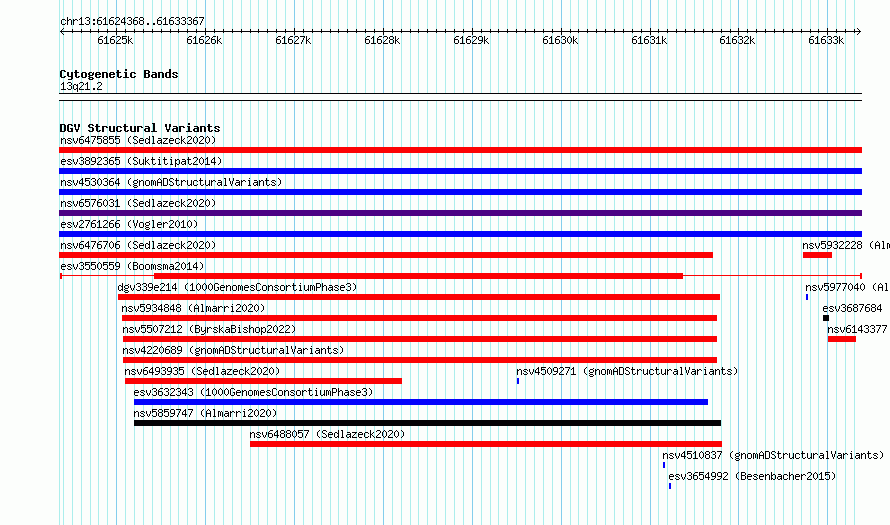Select the black nsv5859747 variant bar
The width and height of the screenshot is (890, 525).
click(x=427, y=423)
